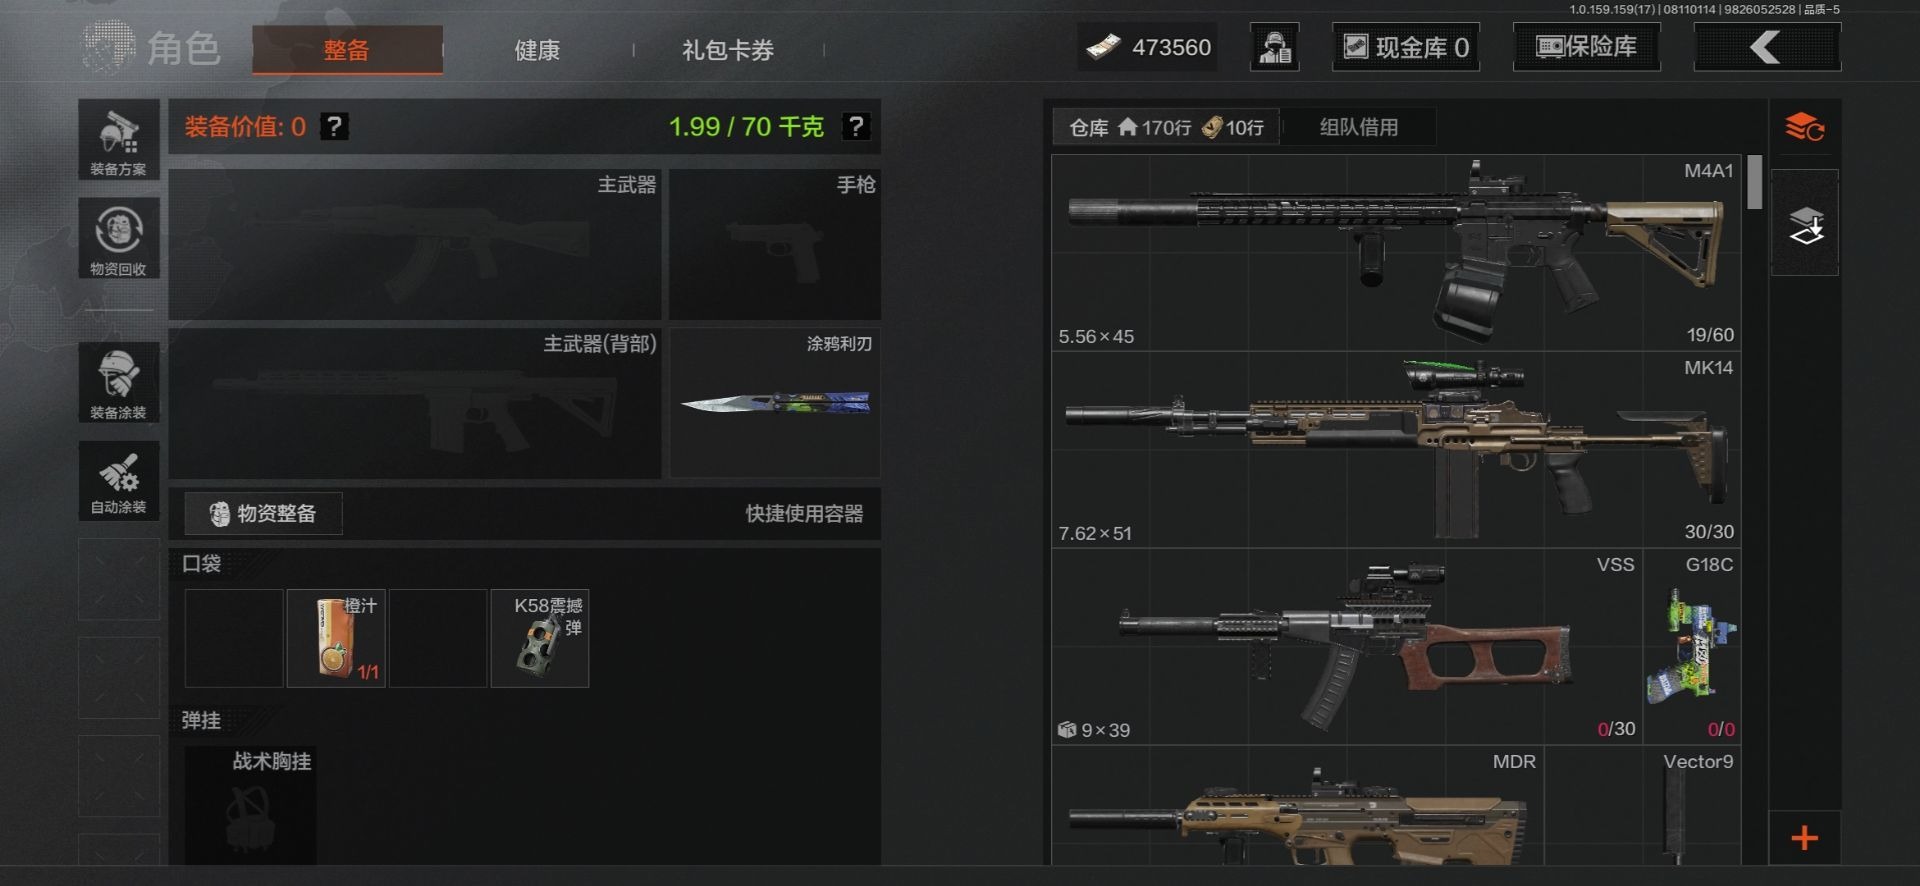Image resolution: width=1920 pixels, height=886 pixels.
Task: Click the 物资整备 supplies button
Action: click(263, 514)
